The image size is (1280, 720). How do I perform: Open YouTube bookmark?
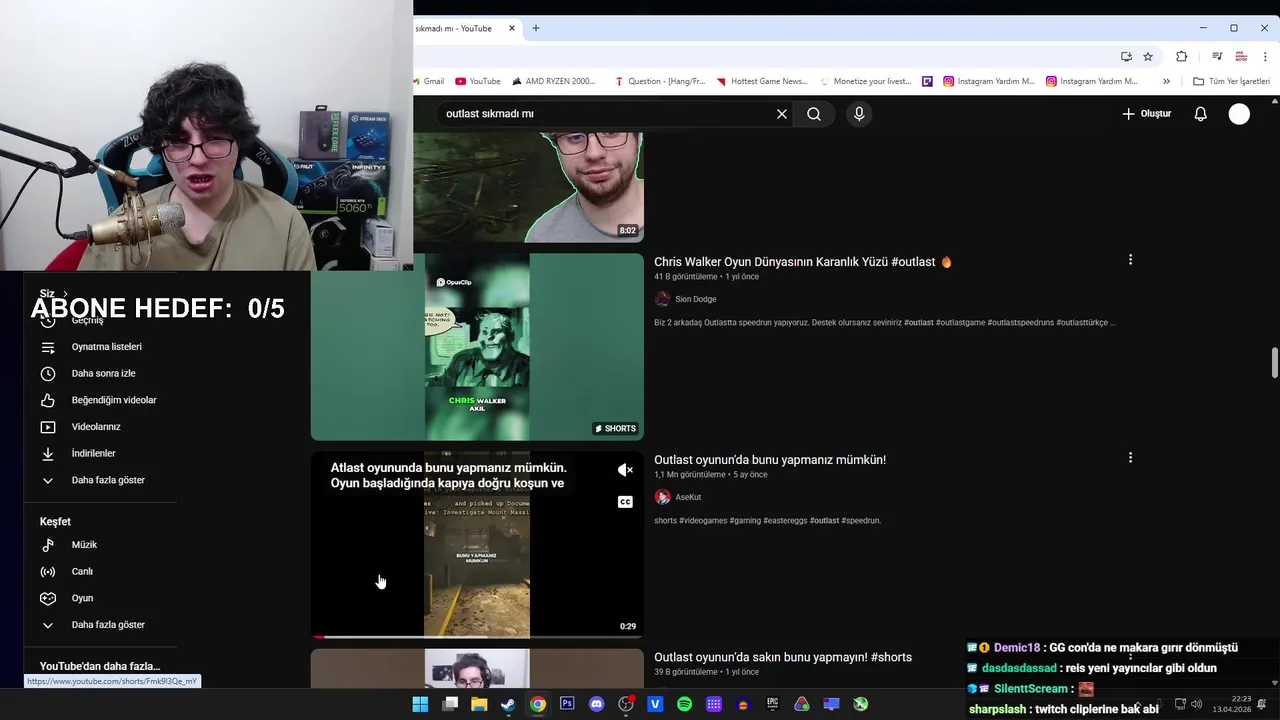click(478, 81)
